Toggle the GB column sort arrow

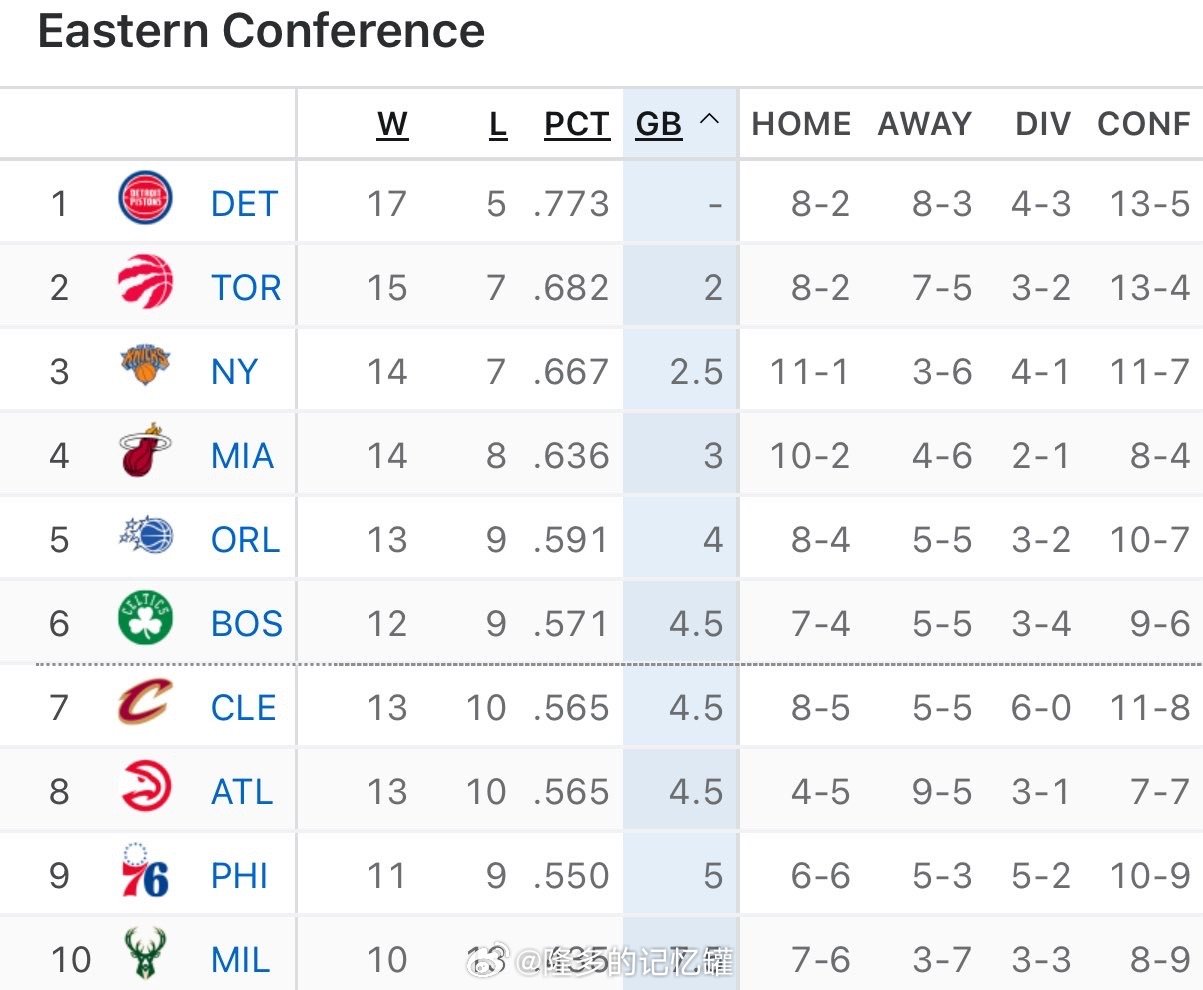pos(709,120)
